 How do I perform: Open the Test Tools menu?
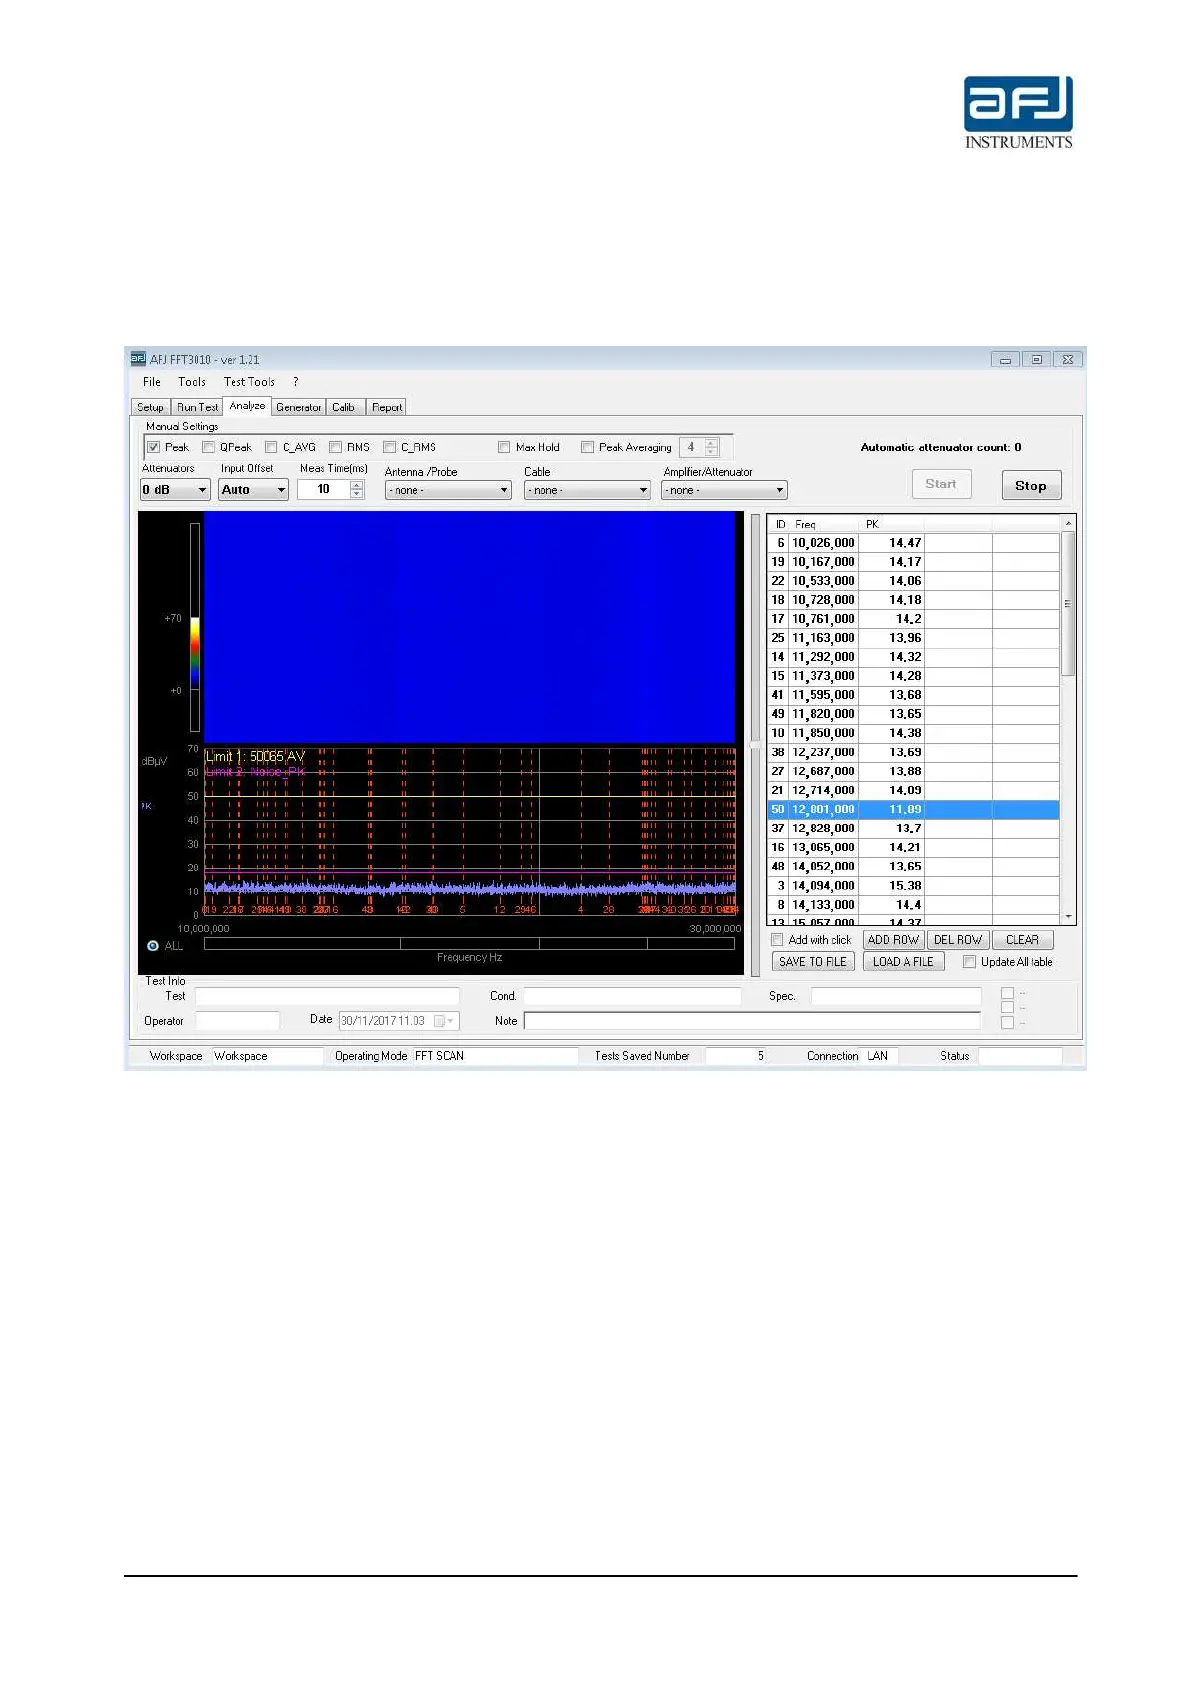pyautogui.click(x=249, y=382)
